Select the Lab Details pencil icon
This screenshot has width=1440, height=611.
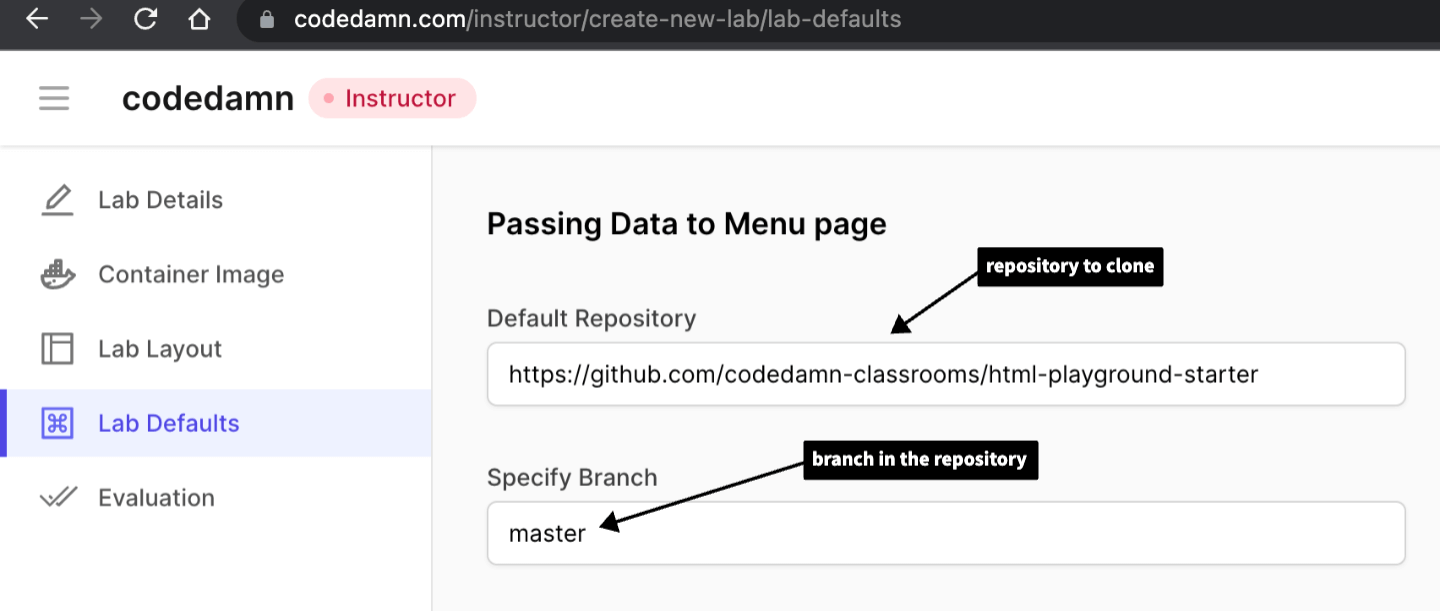(57, 199)
